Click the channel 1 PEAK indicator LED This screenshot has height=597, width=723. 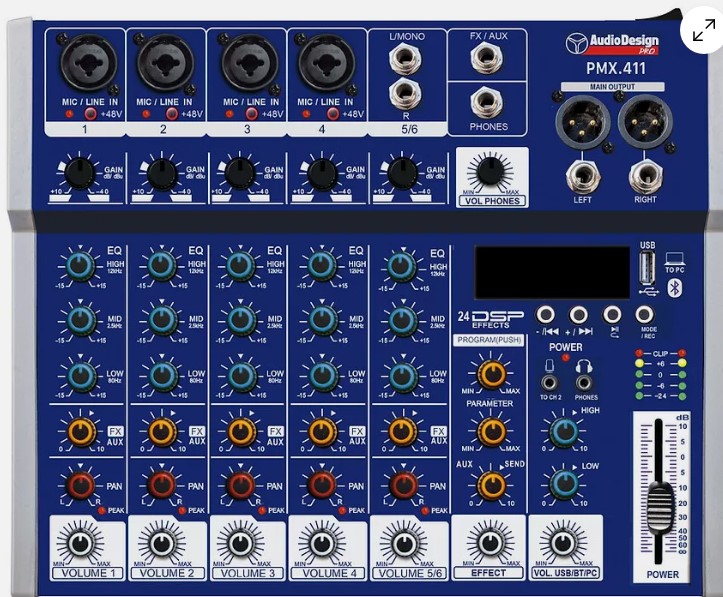pyautogui.click(x=101, y=510)
